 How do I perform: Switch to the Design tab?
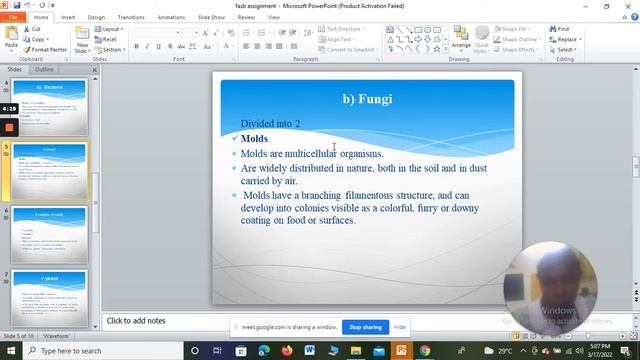pos(96,17)
